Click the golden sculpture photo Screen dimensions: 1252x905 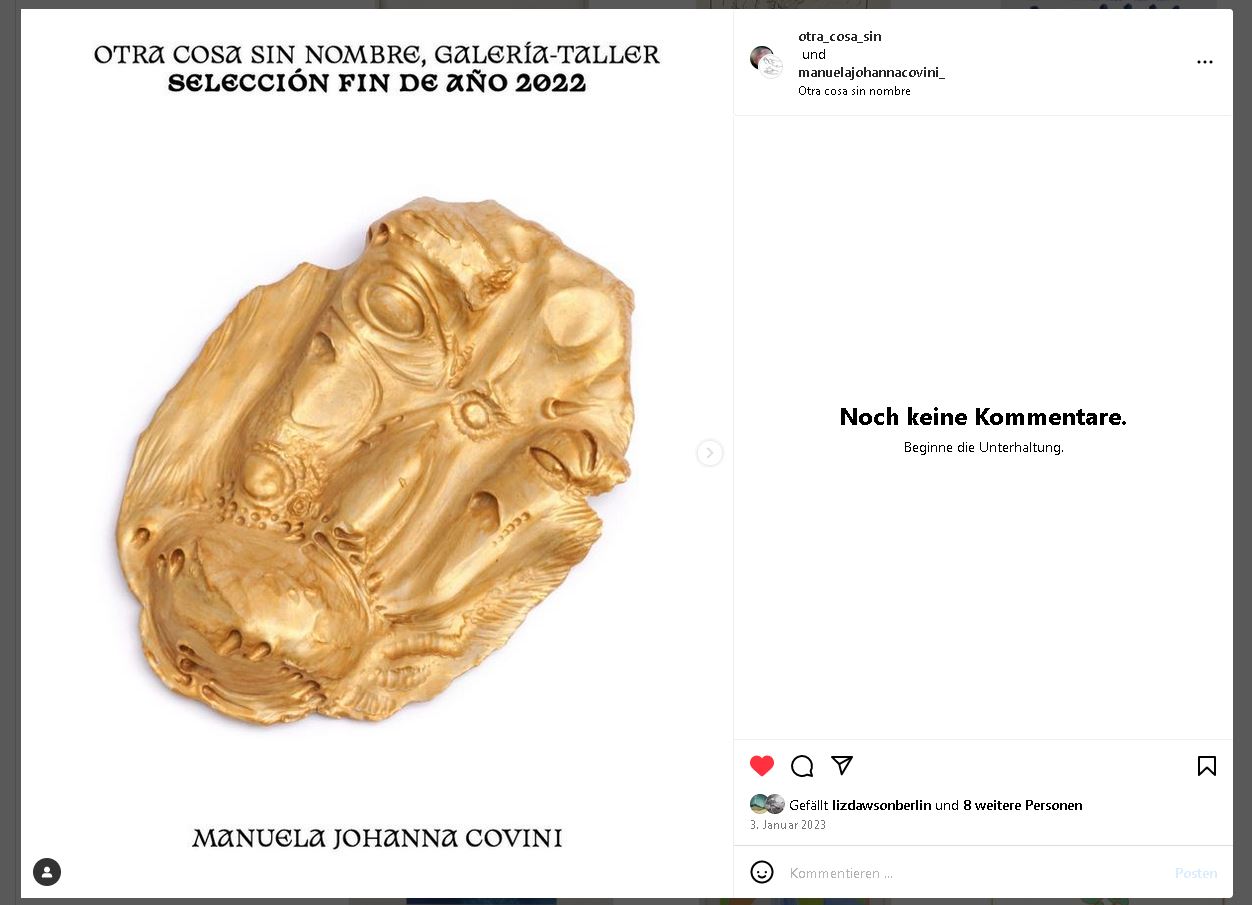[376, 459]
